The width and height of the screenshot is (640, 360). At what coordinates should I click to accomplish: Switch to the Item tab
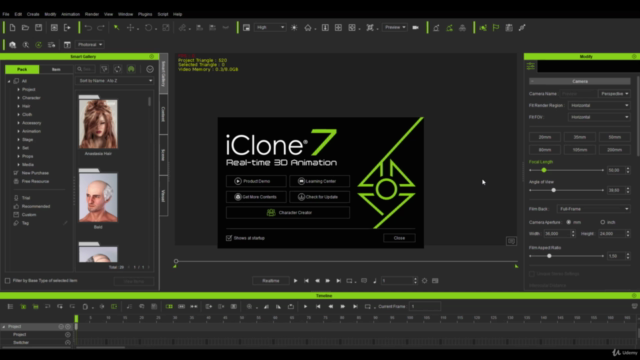(56, 69)
